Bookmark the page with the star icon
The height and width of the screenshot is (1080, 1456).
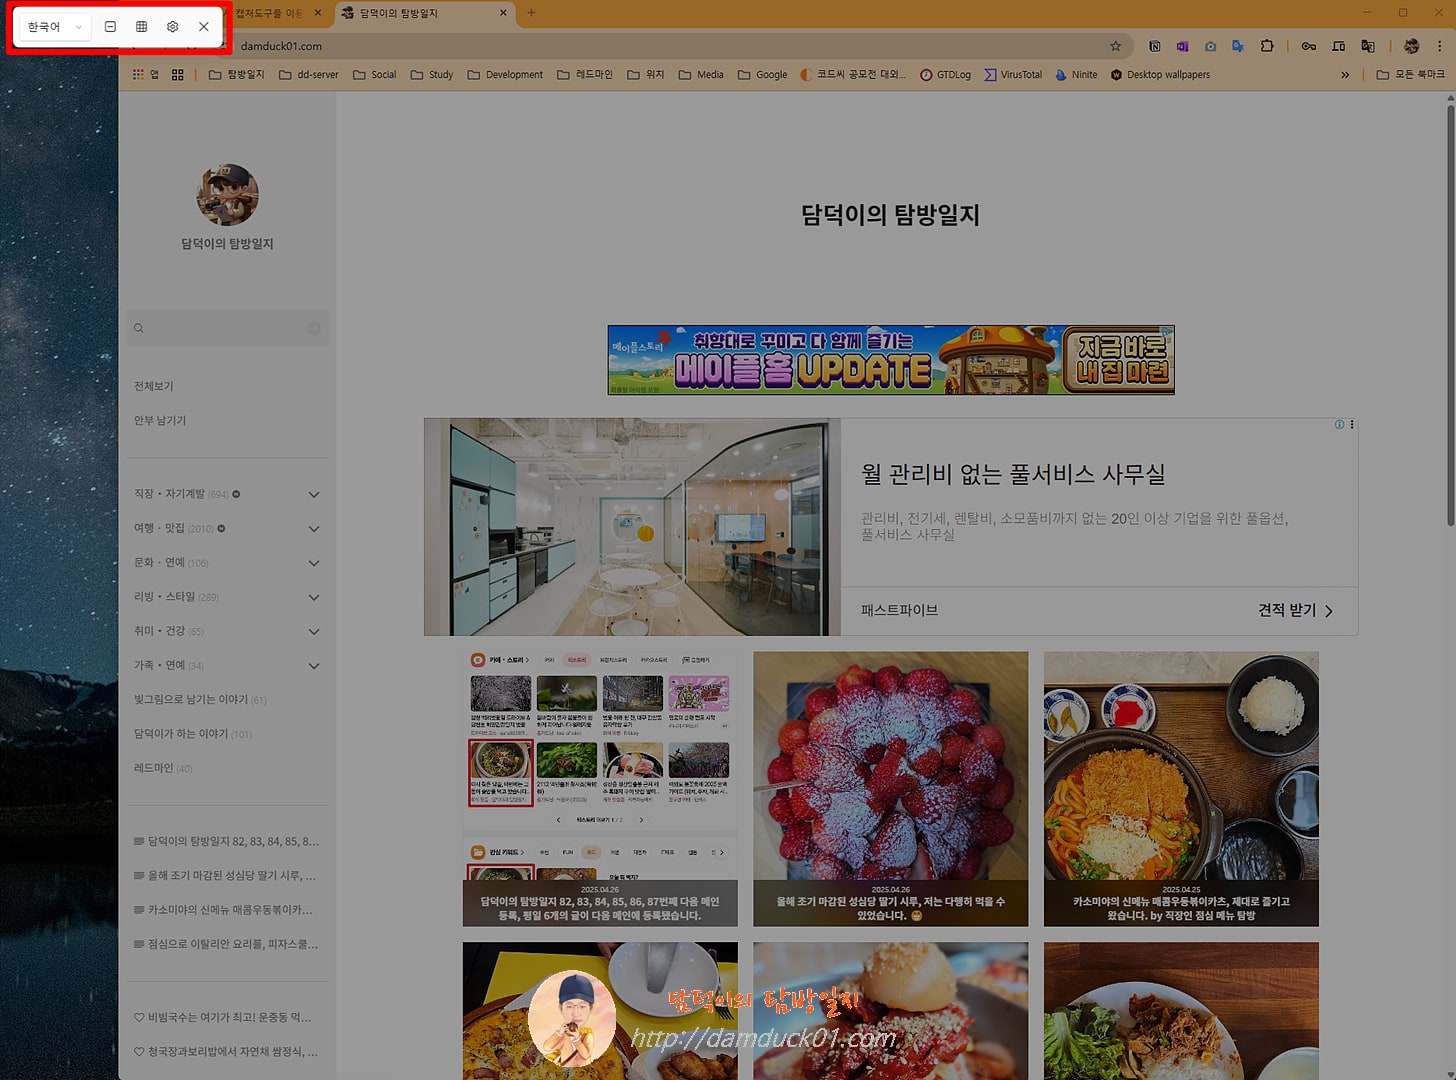(1115, 46)
